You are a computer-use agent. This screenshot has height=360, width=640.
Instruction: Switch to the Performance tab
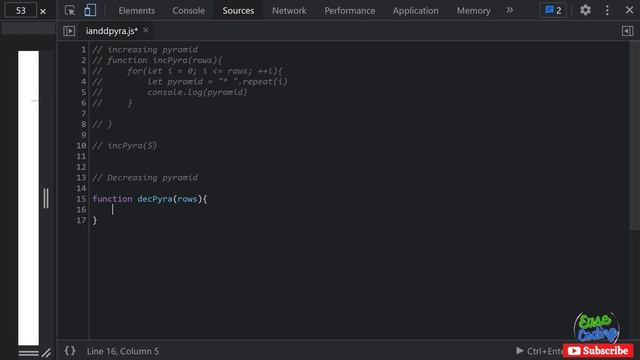[350, 11]
